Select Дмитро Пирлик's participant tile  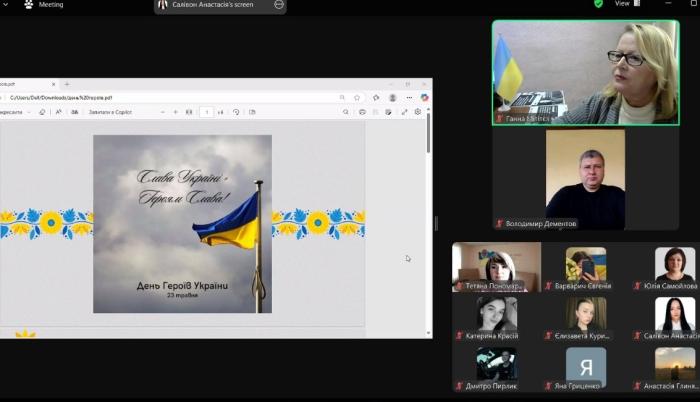tap(496, 368)
